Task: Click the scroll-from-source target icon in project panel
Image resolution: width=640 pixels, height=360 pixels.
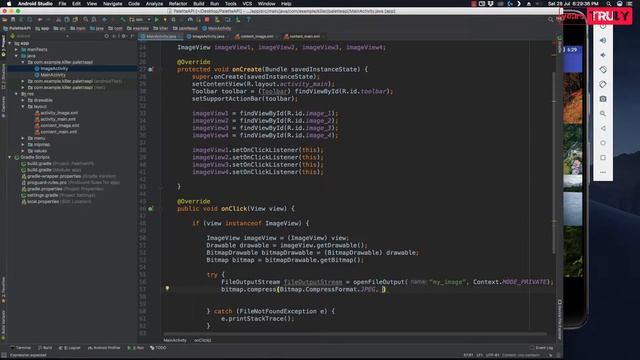Action: pyautogui.click(x=107, y=36)
